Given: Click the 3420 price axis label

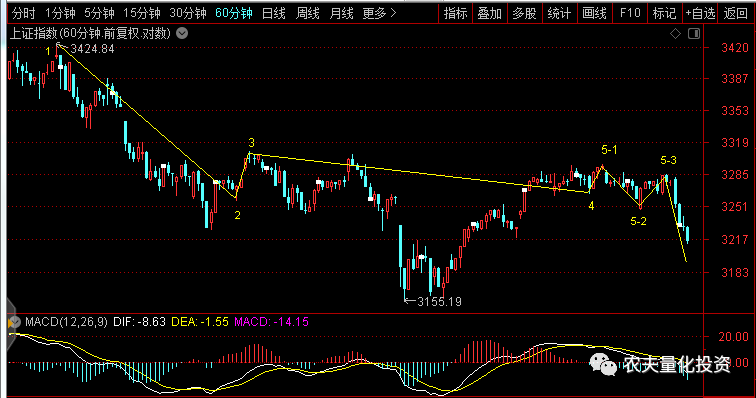Looking at the screenshot, I should click(x=735, y=47).
